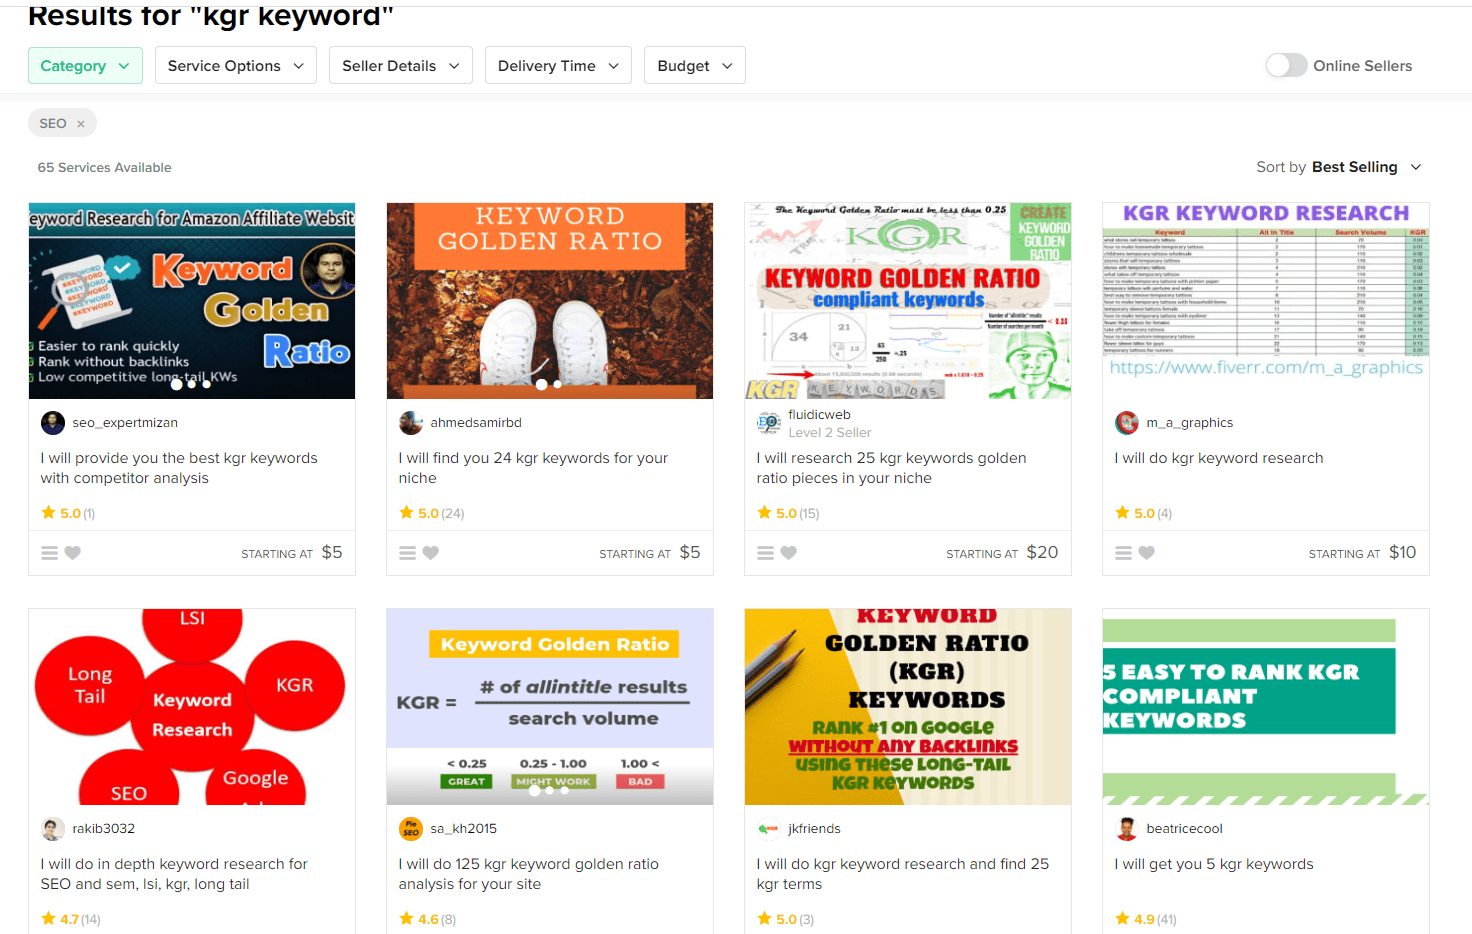Image resolution: width=1472 pixels, height=934 pixels.
Task: Open seller name jkfriends
Action: 814,829
